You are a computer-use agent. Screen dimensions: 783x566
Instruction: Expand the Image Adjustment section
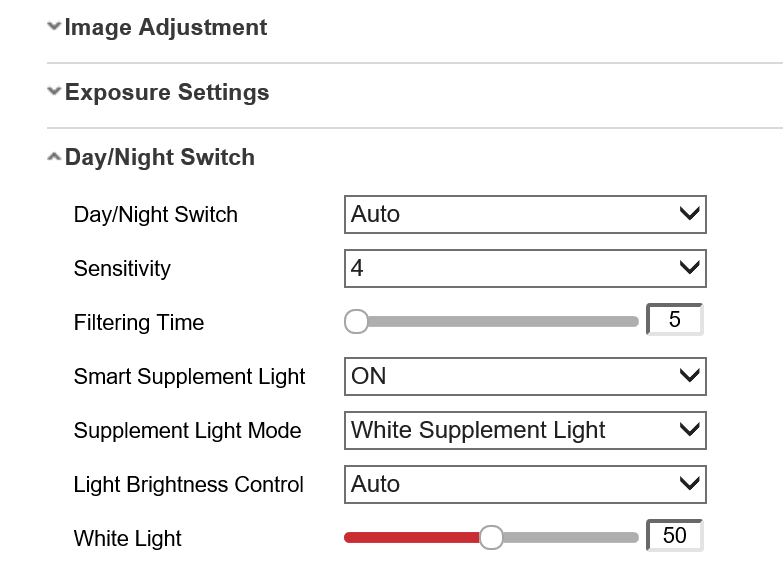click(x=165, y=28)
